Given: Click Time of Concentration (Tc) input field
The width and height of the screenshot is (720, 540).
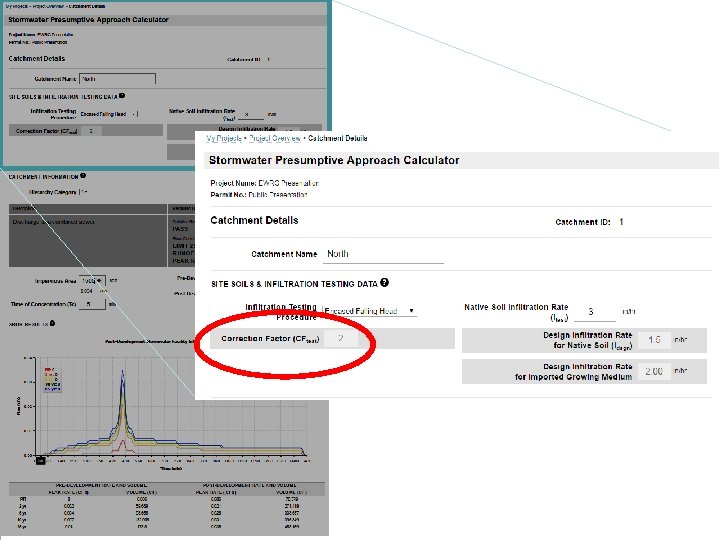Looking at the screenshot, I should (92, 304).
